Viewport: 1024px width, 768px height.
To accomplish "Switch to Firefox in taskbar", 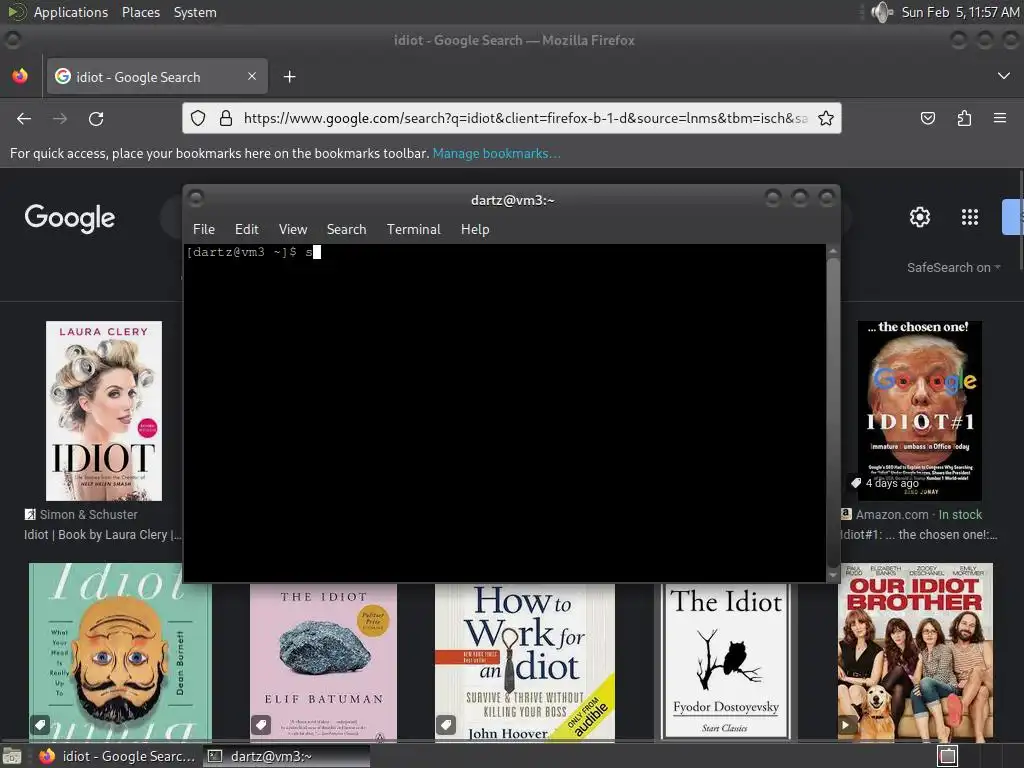I will click(x=118, y=756).
